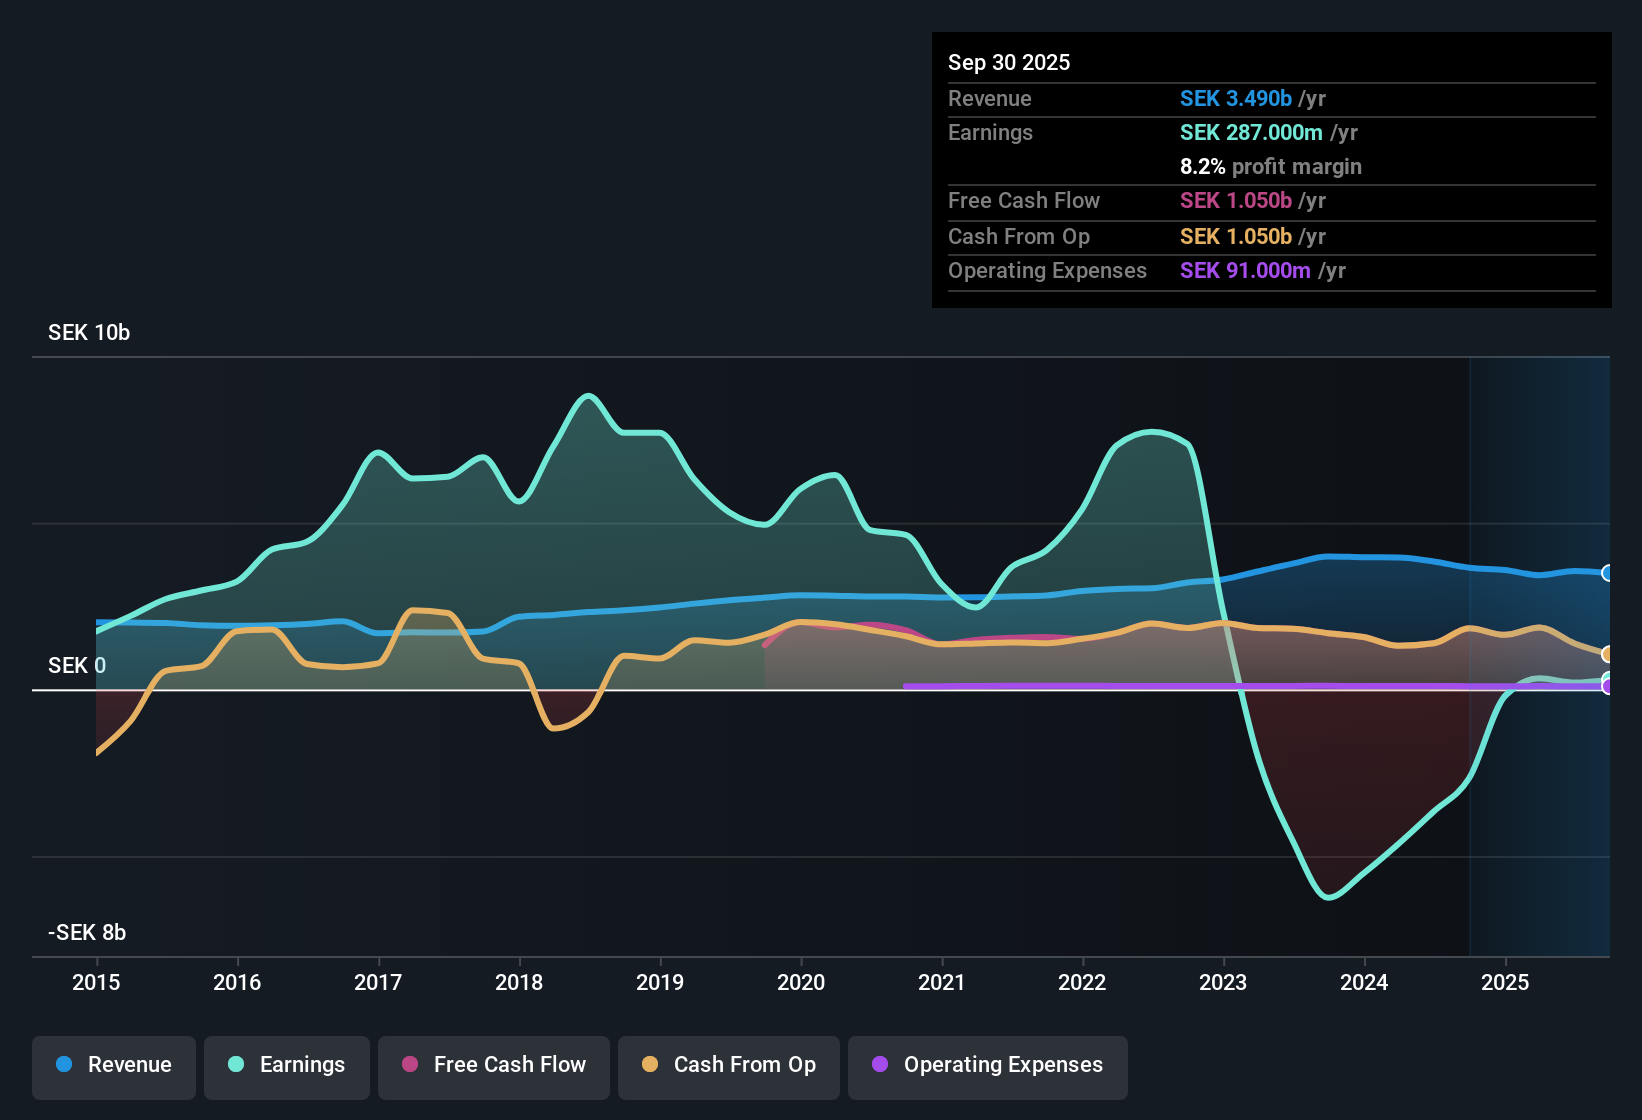
Task: Select the 2020 x-axis year label
Action: point(801,983)
